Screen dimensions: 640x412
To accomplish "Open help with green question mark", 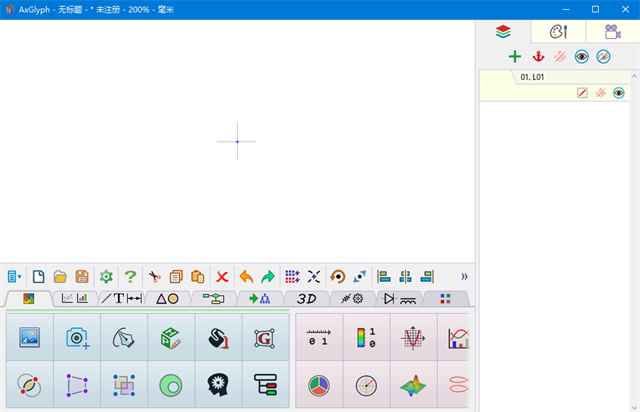I will click(x=130, y=276).
